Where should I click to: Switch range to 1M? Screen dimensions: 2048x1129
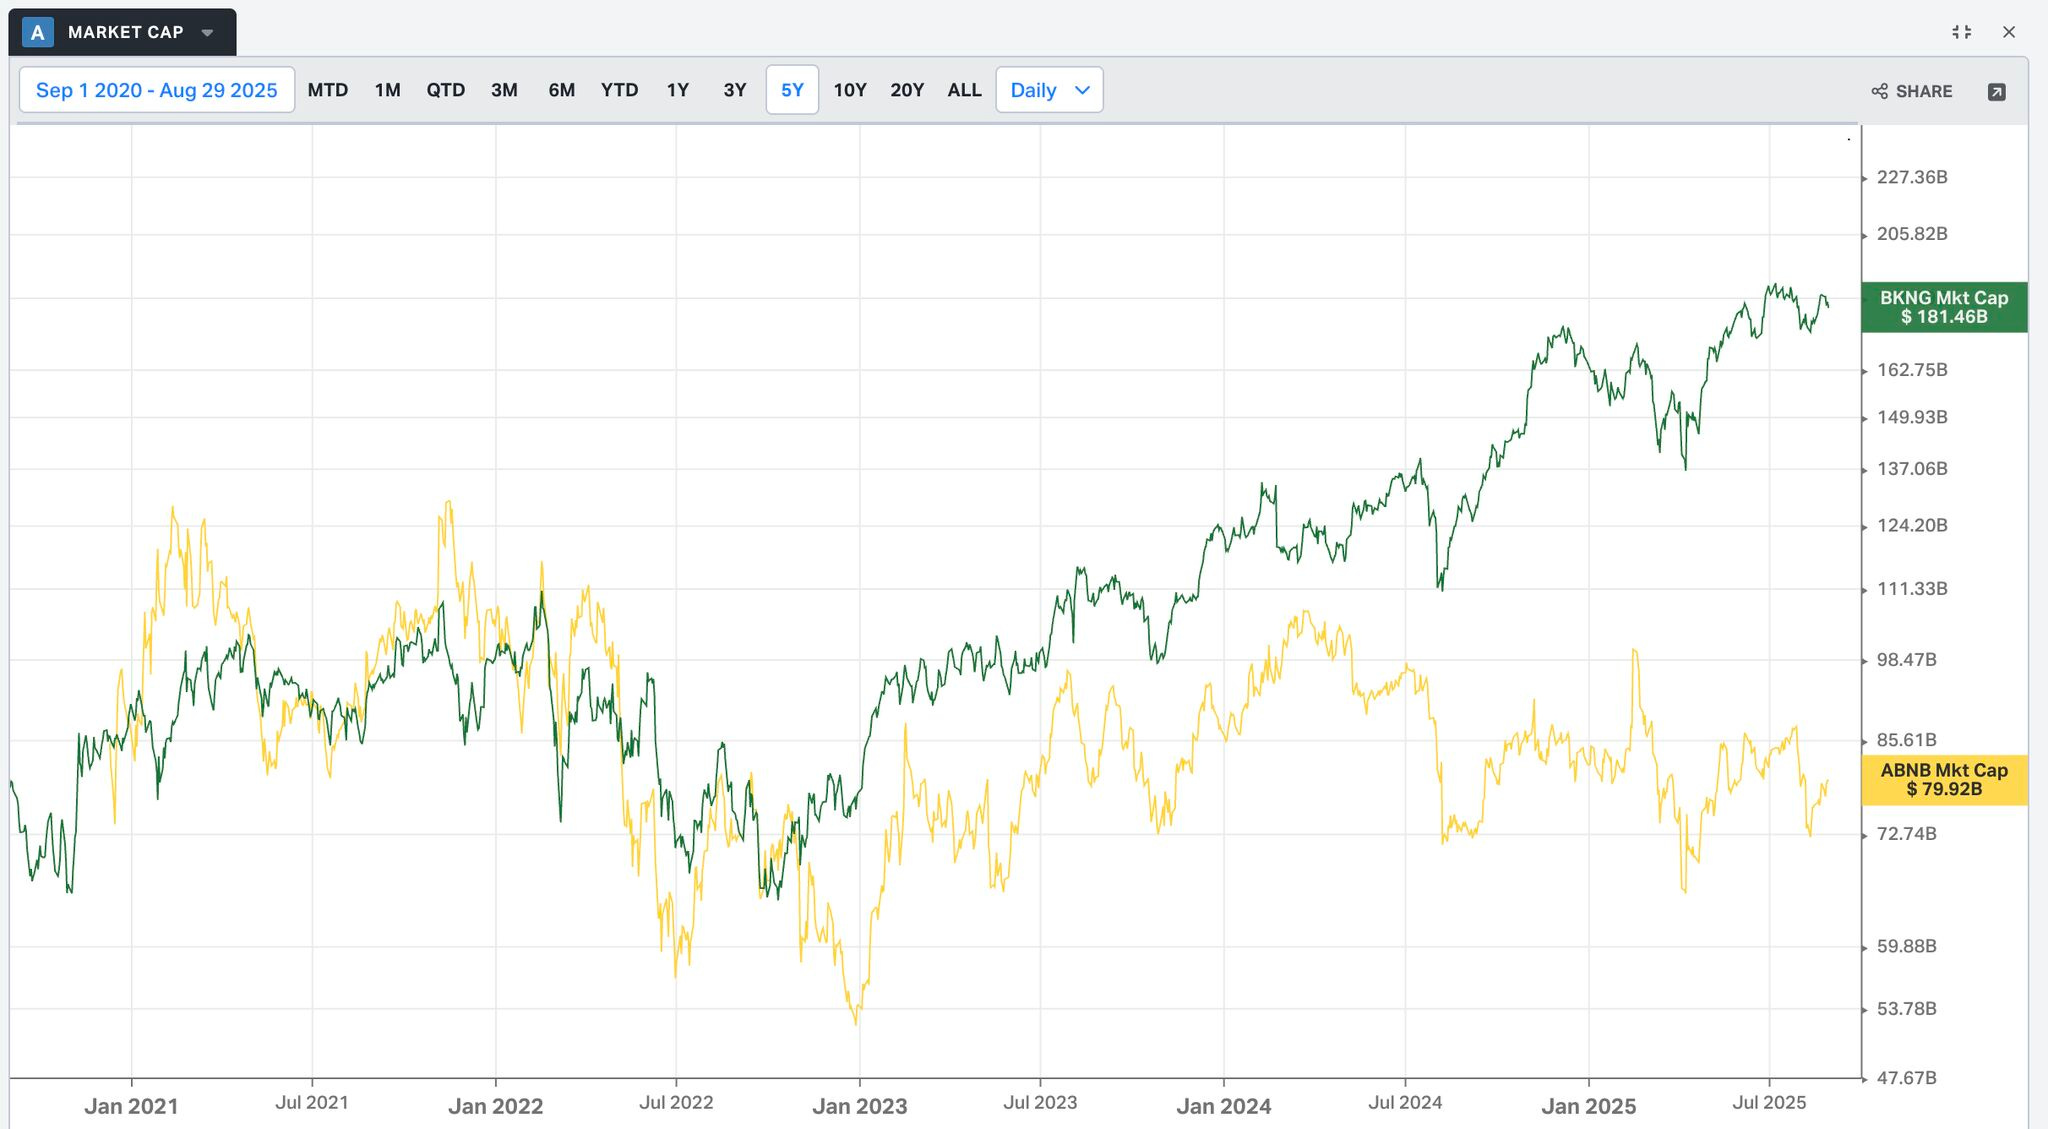pos(387,90)
